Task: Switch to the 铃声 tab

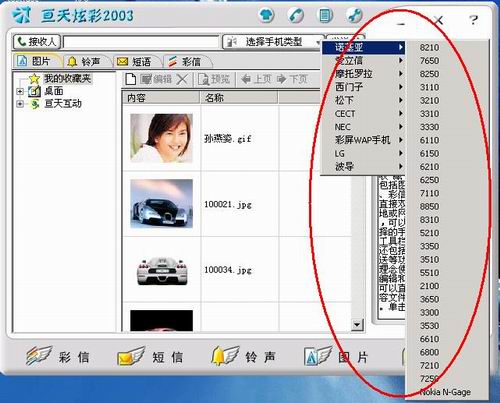Action: [x=86, y=61]
